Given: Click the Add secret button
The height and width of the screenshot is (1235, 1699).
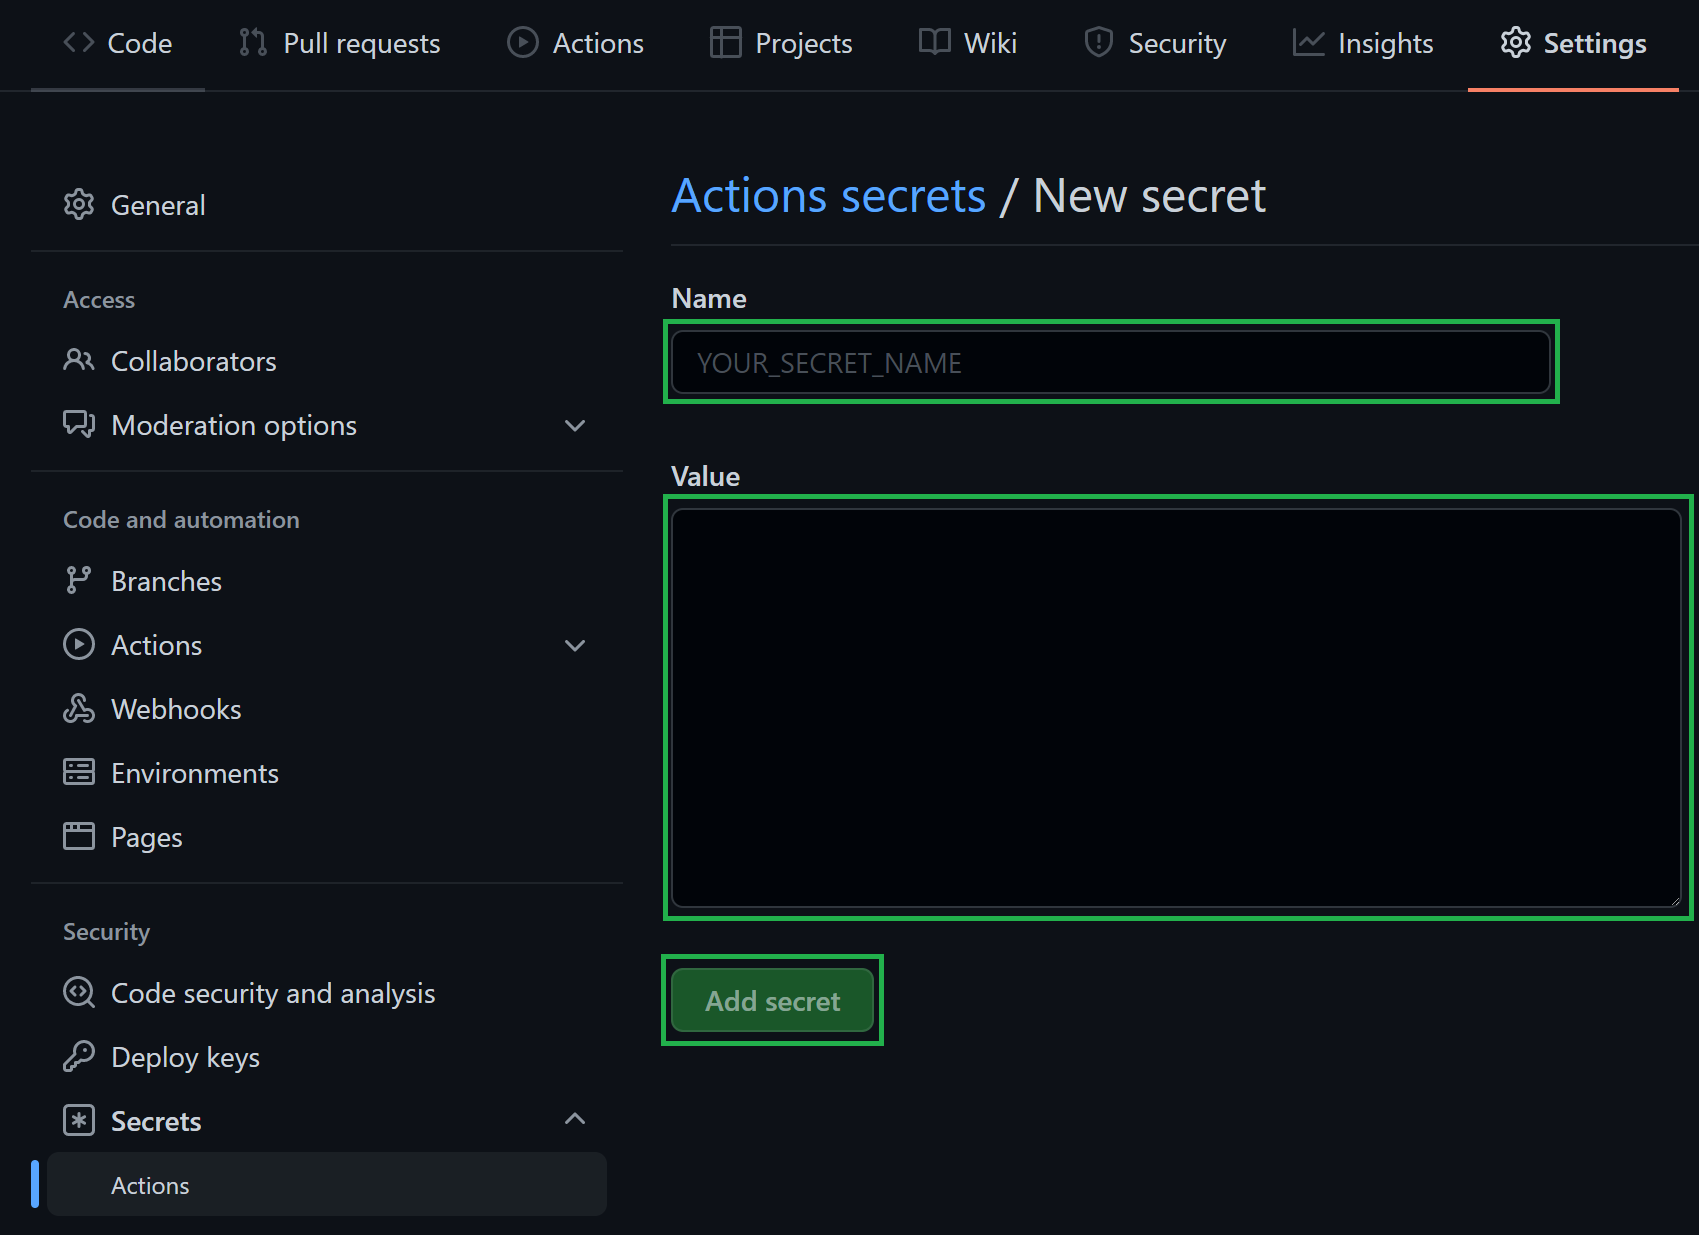Looking at the screenshot, I should coord(771,1000).
